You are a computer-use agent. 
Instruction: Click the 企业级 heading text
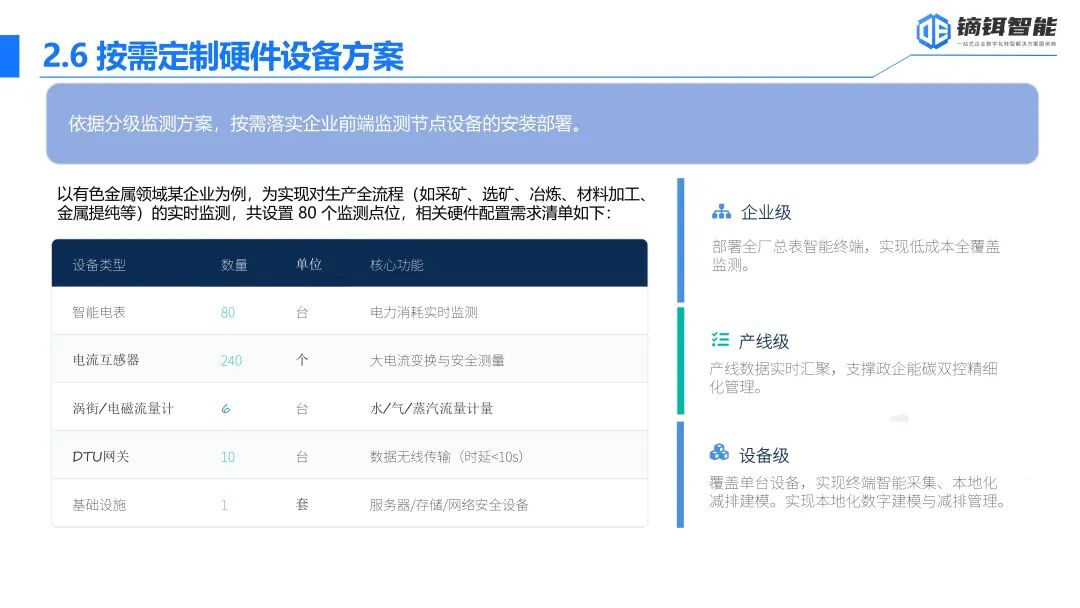point(766,212)
